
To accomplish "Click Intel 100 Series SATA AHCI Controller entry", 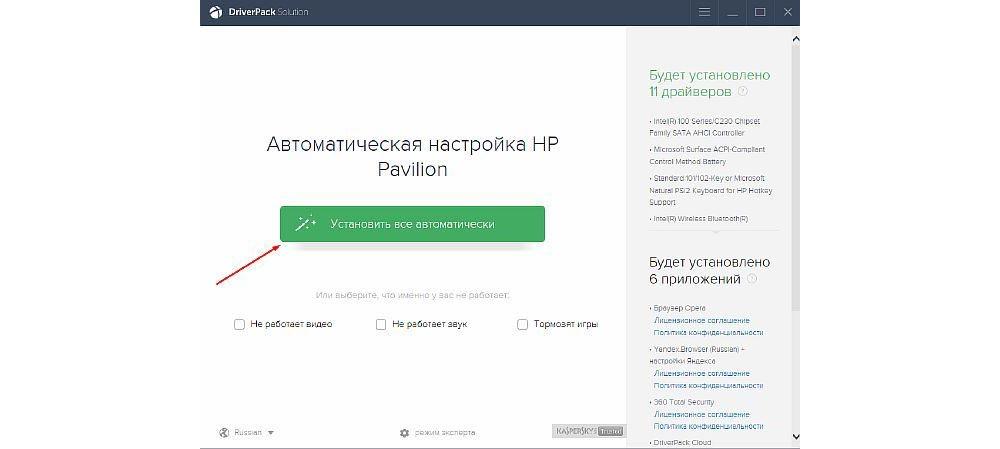I will point(705,127).
